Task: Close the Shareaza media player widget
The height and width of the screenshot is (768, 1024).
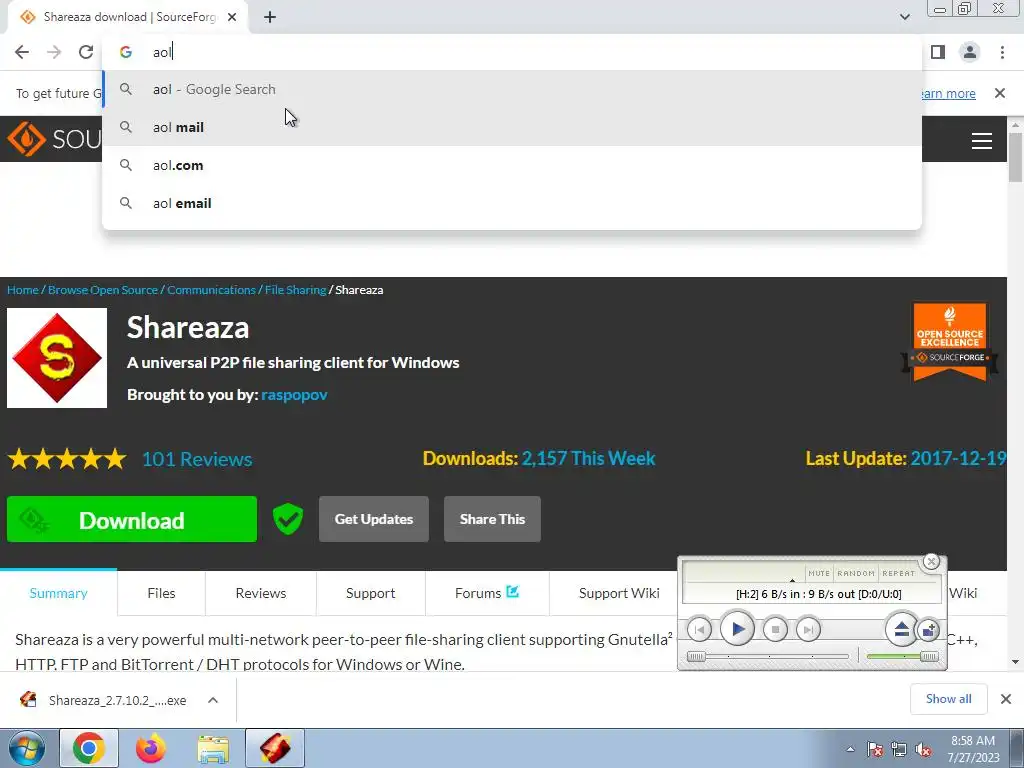Action: click(931, 562)
